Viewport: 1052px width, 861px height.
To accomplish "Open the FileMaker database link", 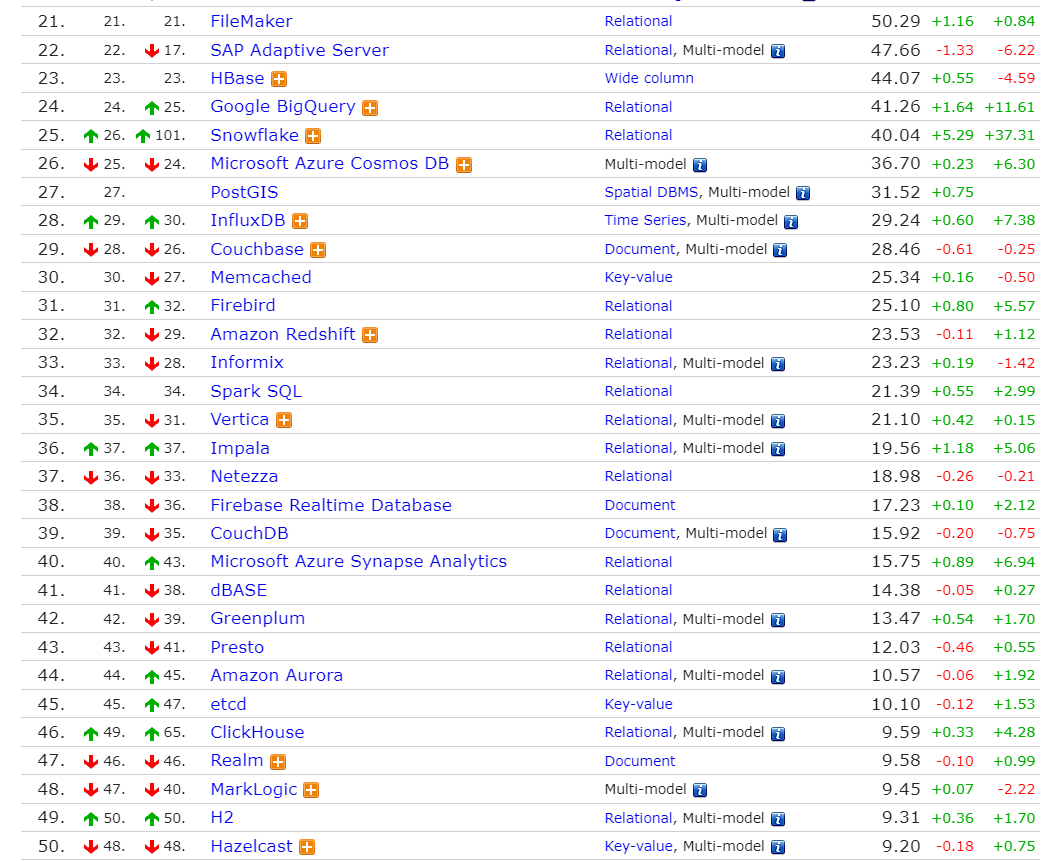I will (252, 21).
